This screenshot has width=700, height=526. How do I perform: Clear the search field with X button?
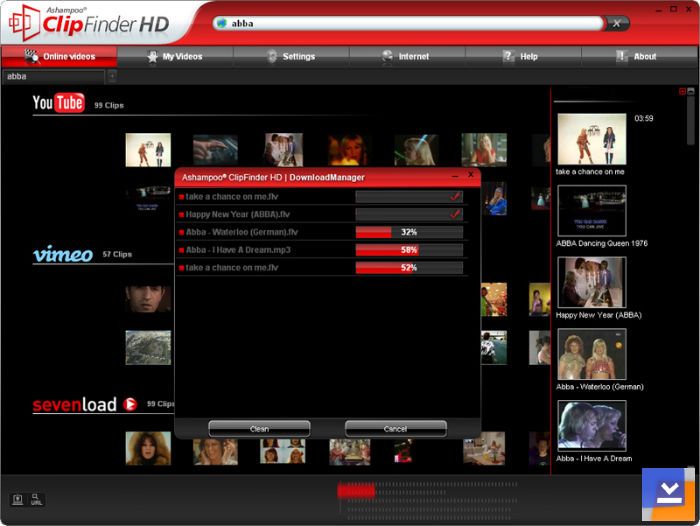[617, 23]
